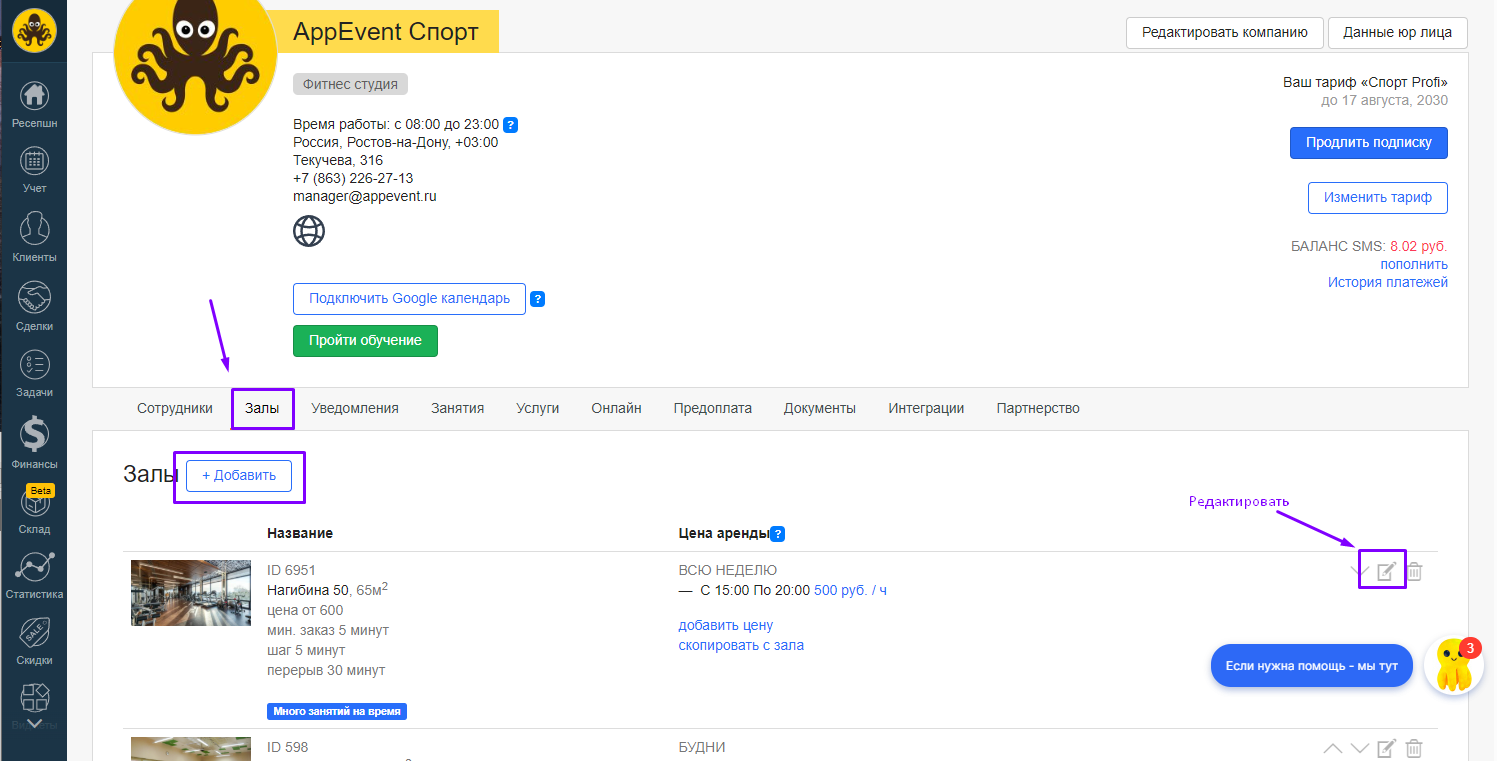Switch to the Сотрудники tab
This screenshot has height=761, width=1497.
click(x=175, y=408)
